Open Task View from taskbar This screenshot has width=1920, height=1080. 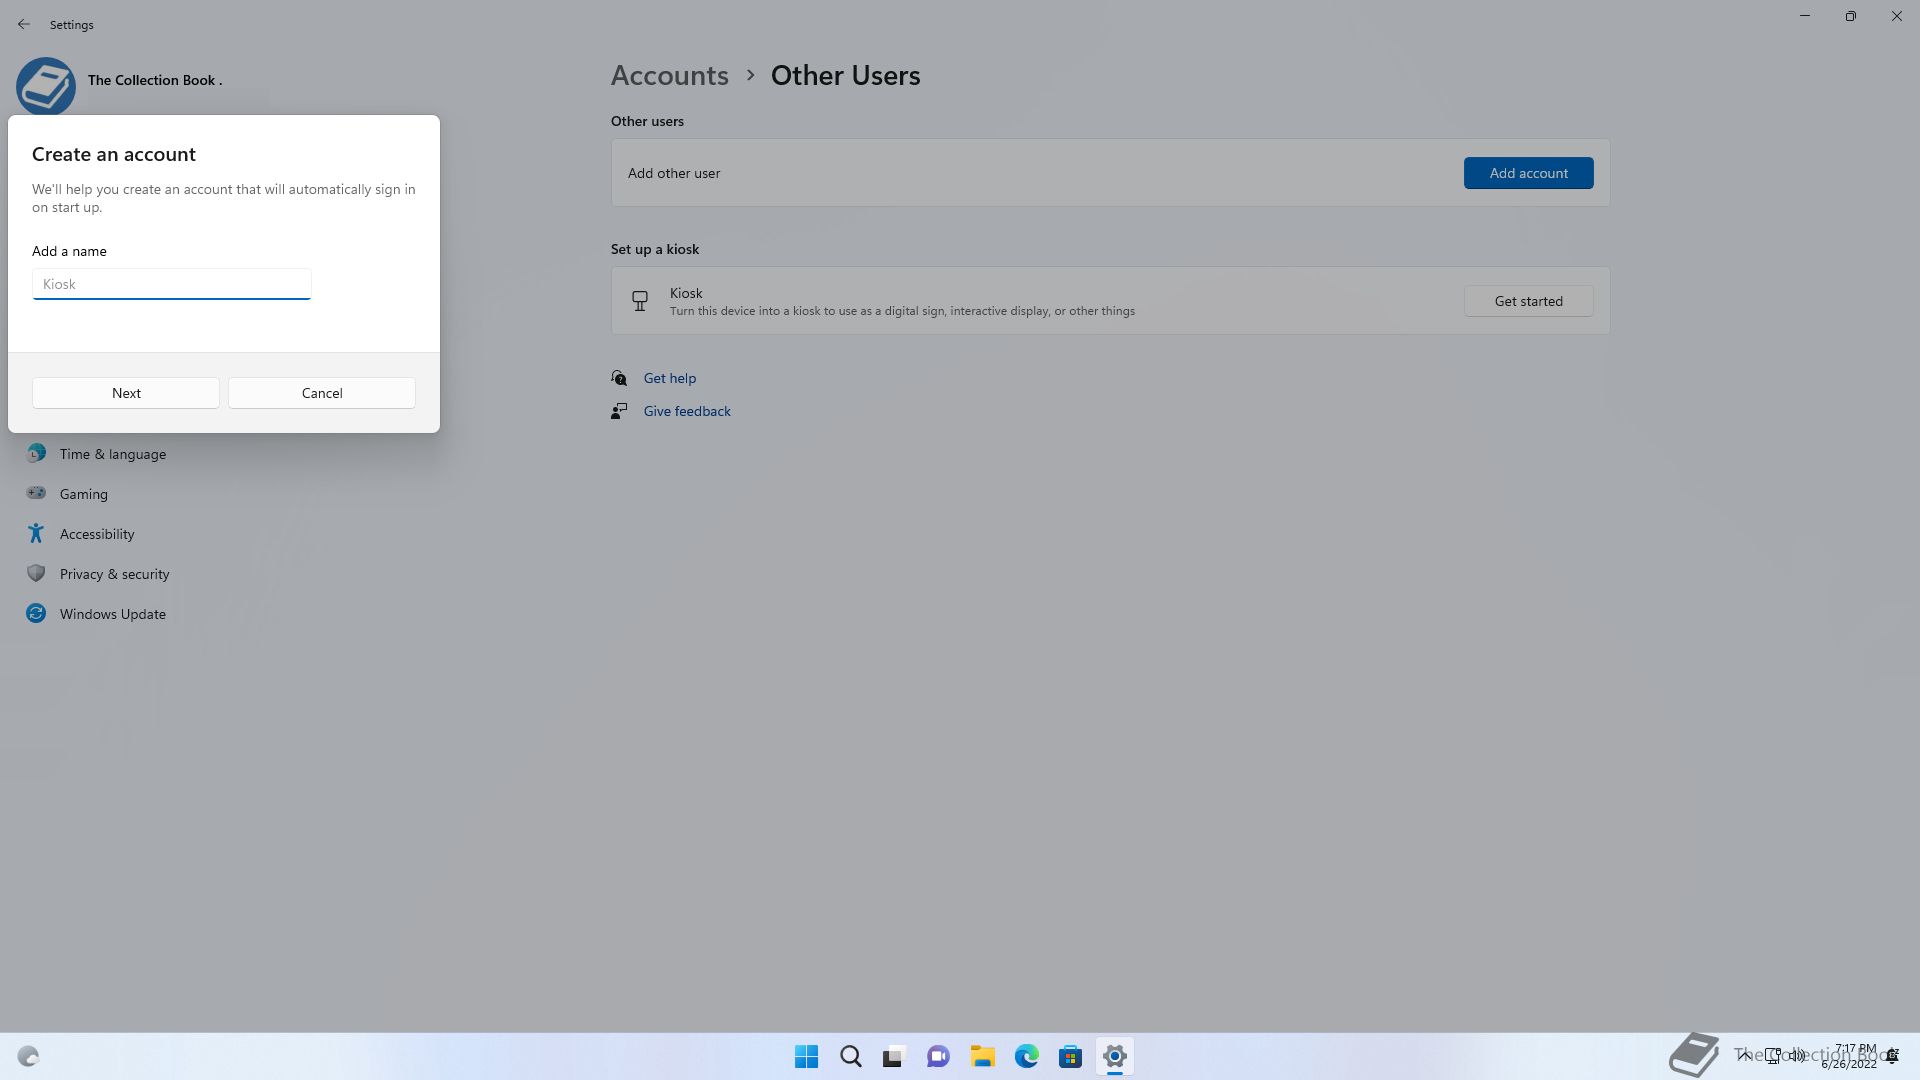[x=894, y=1056]
